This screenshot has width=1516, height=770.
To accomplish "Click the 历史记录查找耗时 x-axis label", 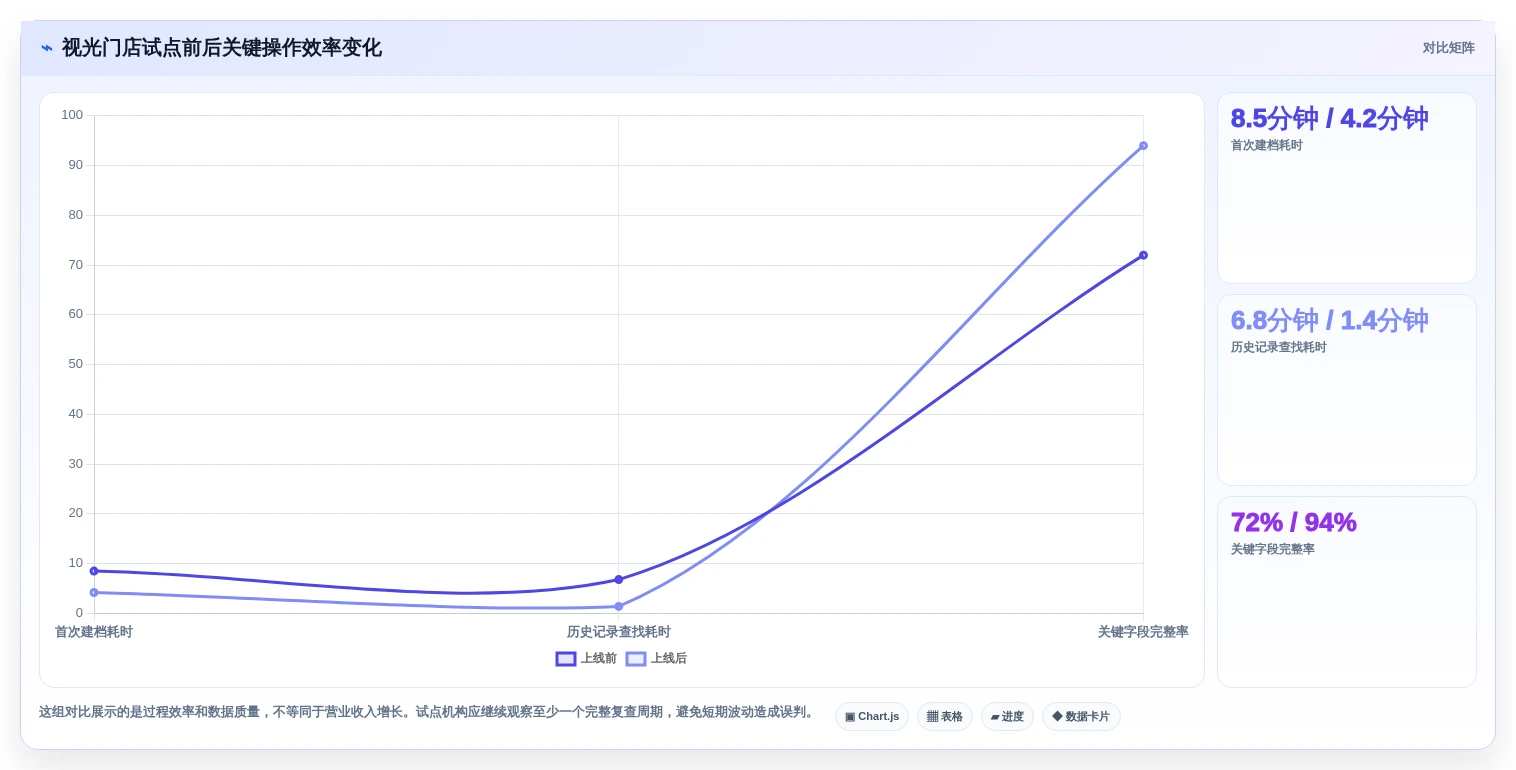I will (x=618, y=632).
